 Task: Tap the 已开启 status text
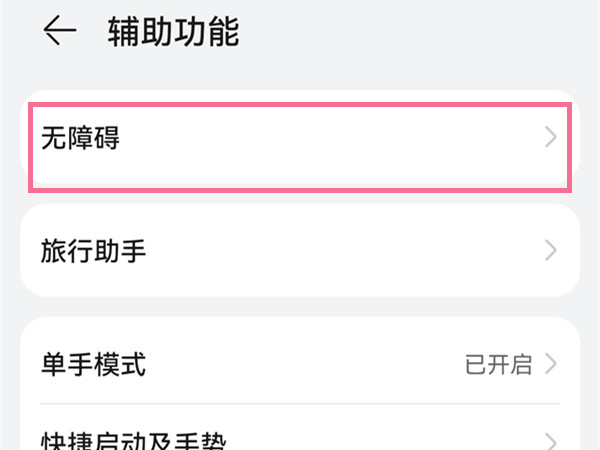coord(498,364)
